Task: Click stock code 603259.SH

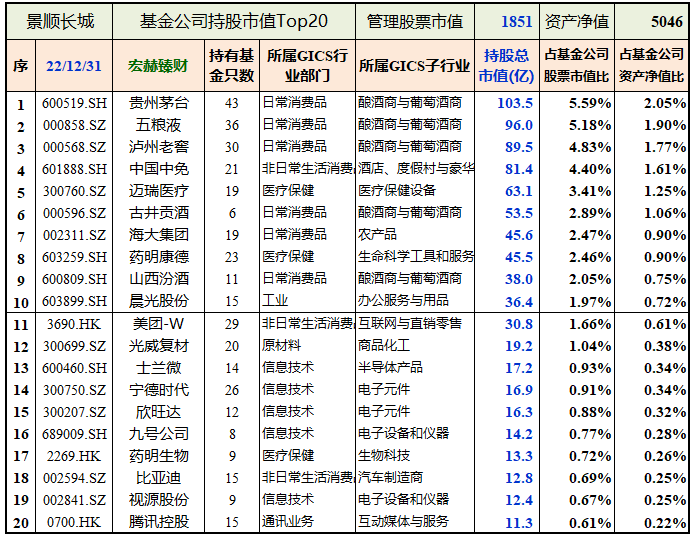Action: click(74, 257)
